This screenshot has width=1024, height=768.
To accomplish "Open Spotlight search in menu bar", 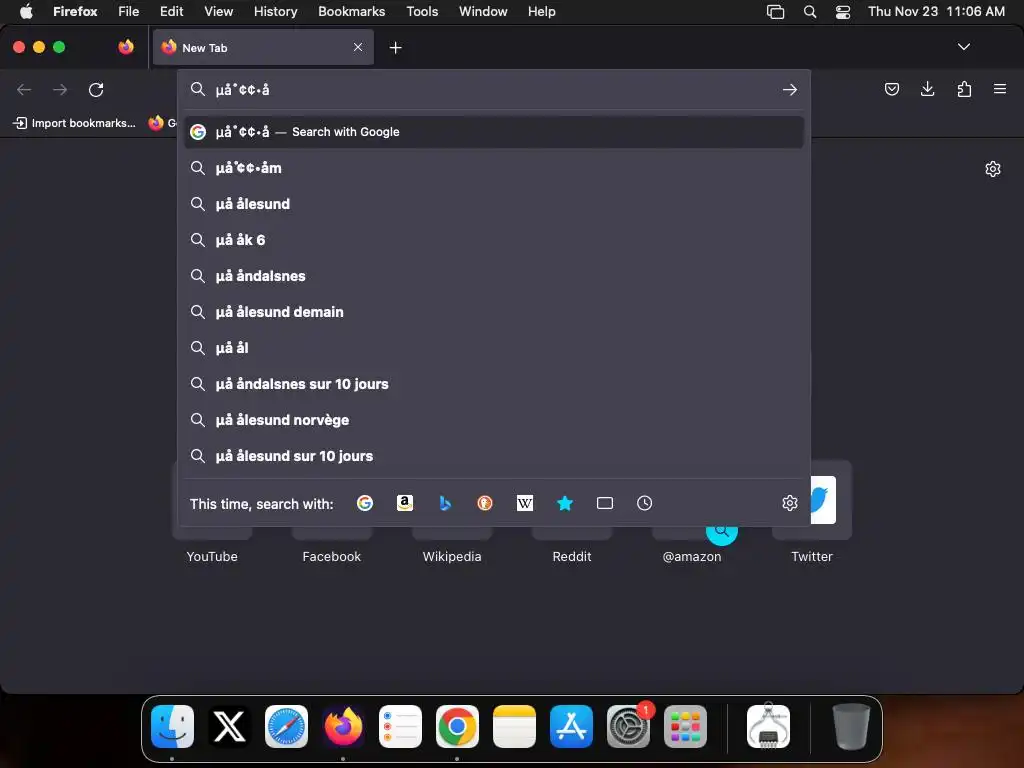I will tap(810, 11).
